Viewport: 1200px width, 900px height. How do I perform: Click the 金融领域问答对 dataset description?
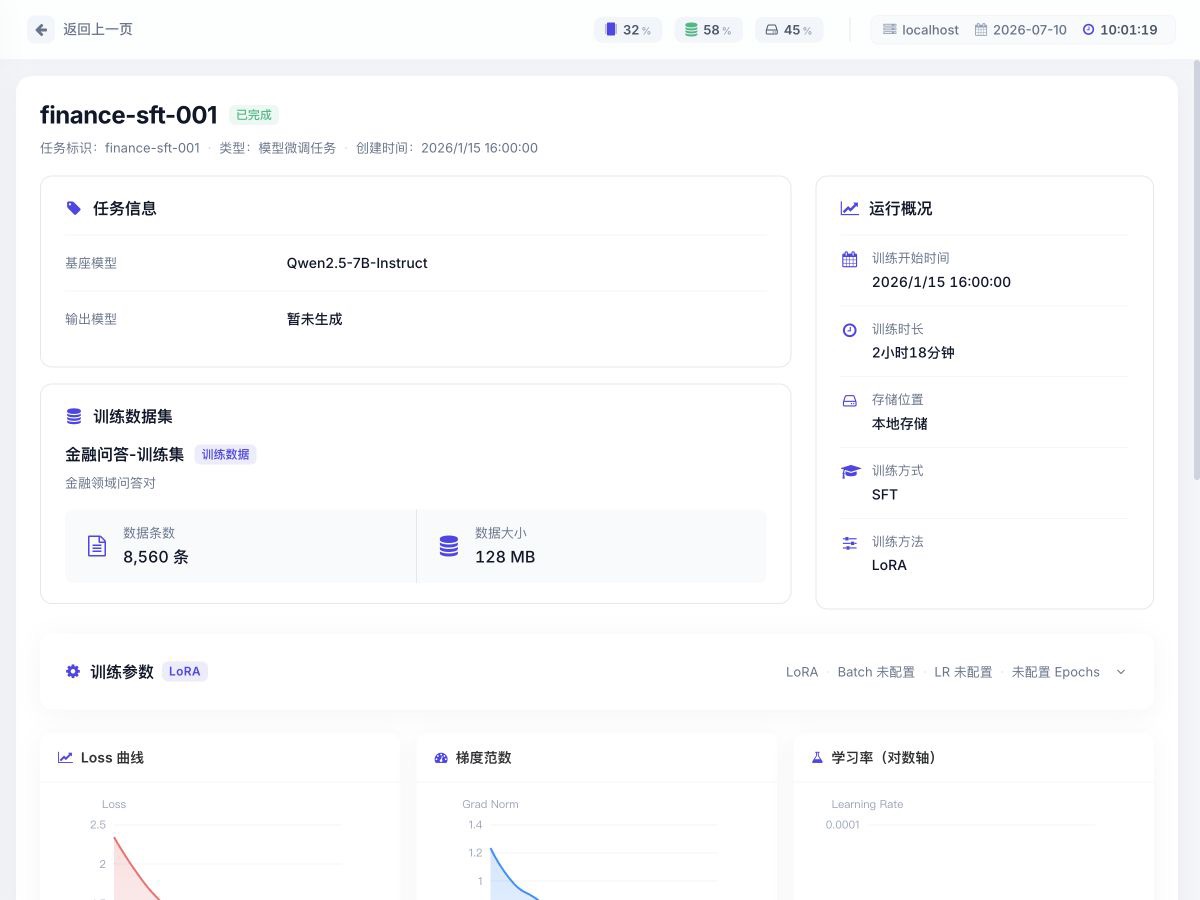point(111,483)
